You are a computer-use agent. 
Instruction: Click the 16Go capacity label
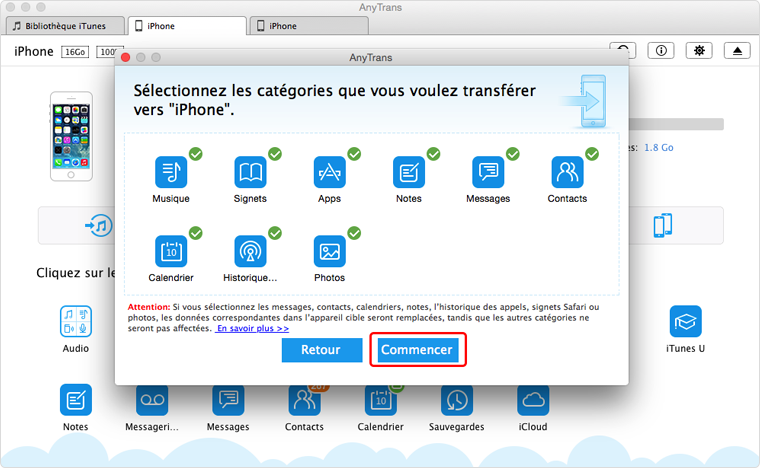click(x=75, y=52)
